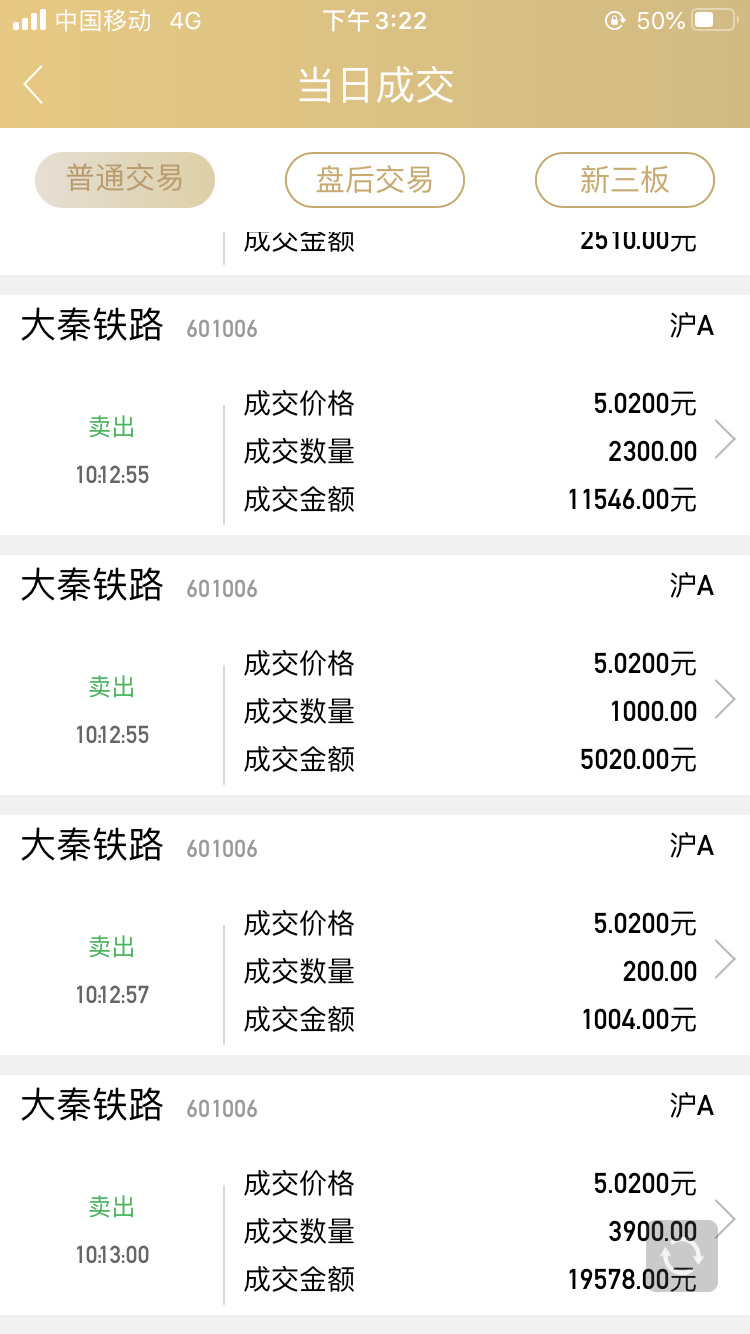This screenshot has height=1334, width=750.
Task: Tap the 大秦铁路 title of 2300.00 quantity trade
Action: (92, 326)
